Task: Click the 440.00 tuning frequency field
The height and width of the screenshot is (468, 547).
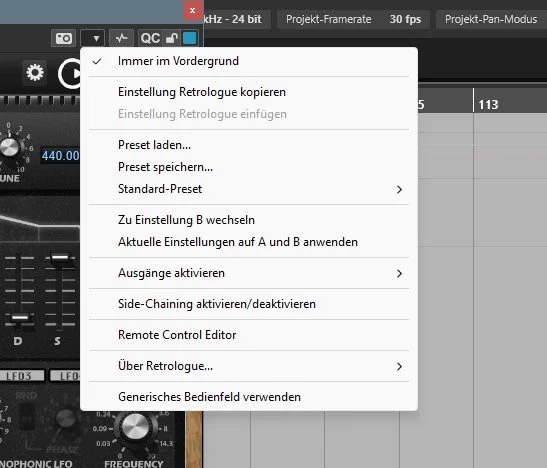Action: (x=60, y=156)
